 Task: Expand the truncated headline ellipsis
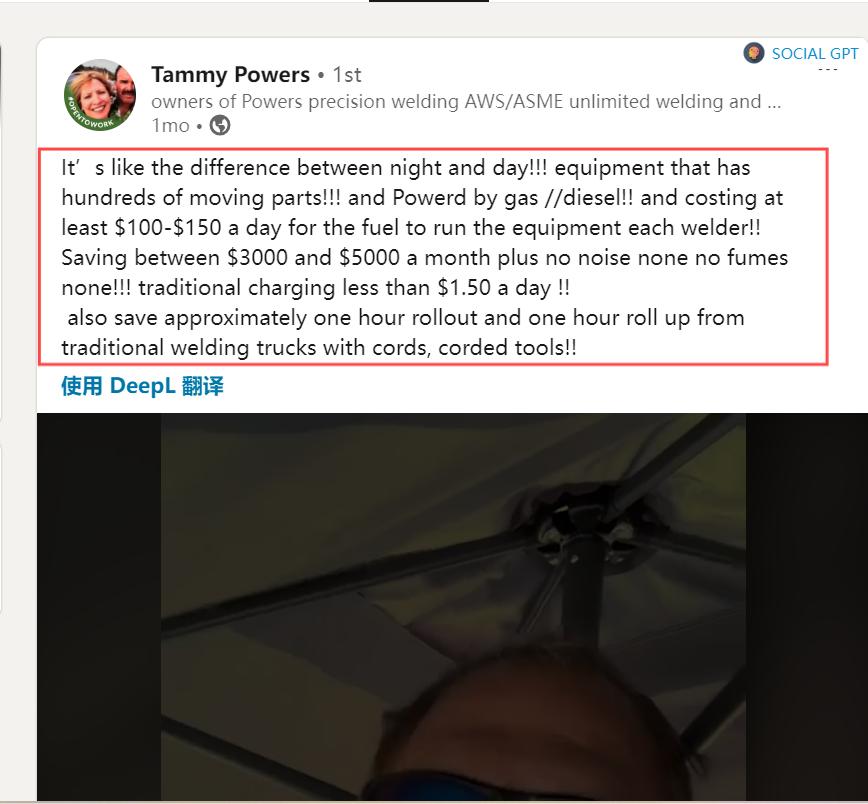774,102
